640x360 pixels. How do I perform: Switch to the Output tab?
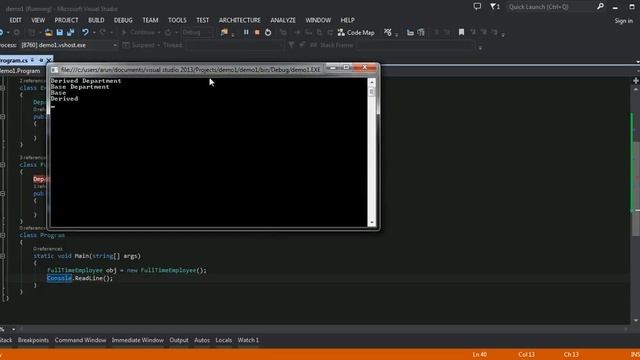point(179,340)
